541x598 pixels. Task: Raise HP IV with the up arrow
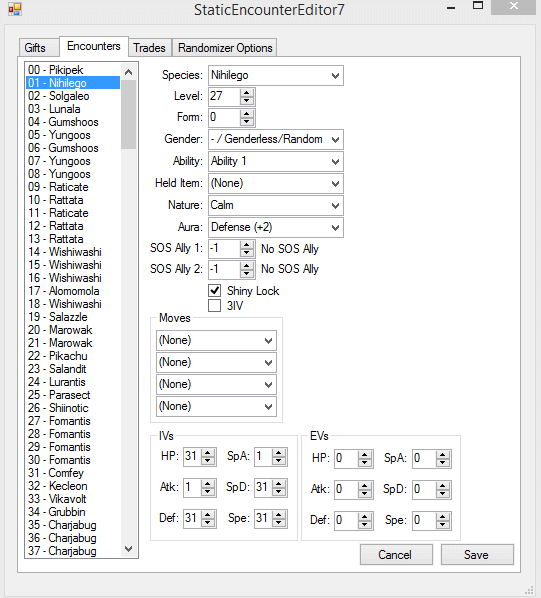tap(208, 453)
